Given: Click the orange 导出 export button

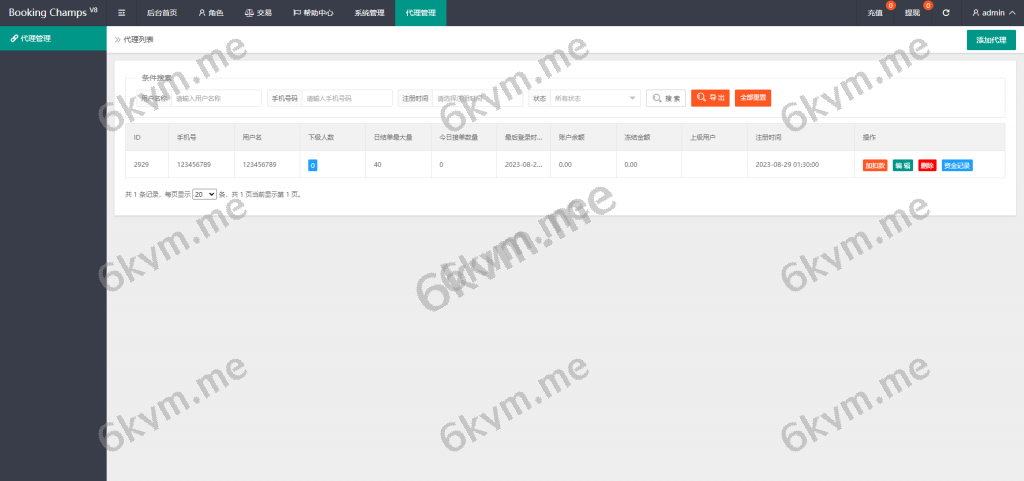Looking at the screenshot, I should tap(710, 98).
